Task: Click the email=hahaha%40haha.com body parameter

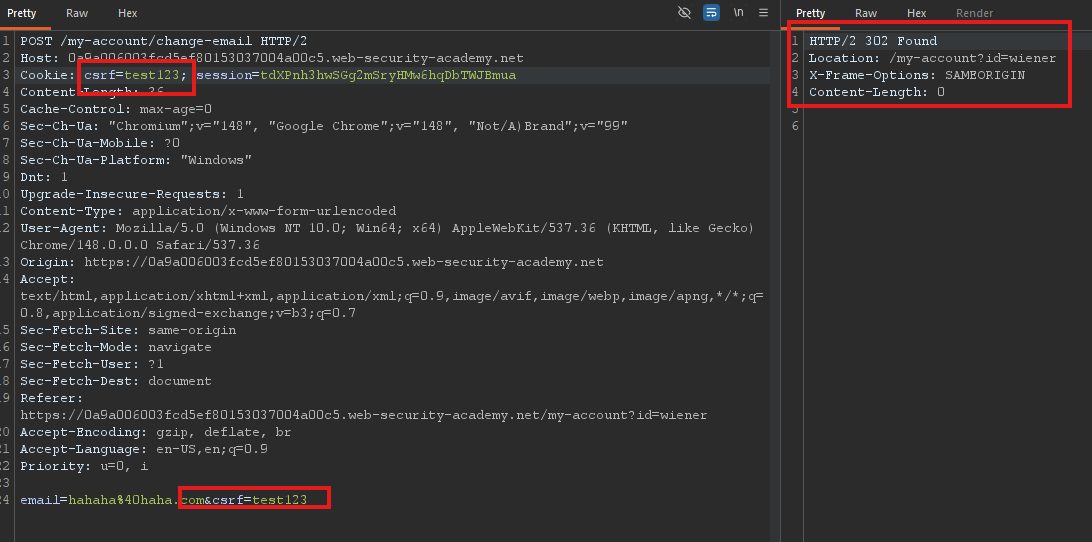Action: (111, 500)
